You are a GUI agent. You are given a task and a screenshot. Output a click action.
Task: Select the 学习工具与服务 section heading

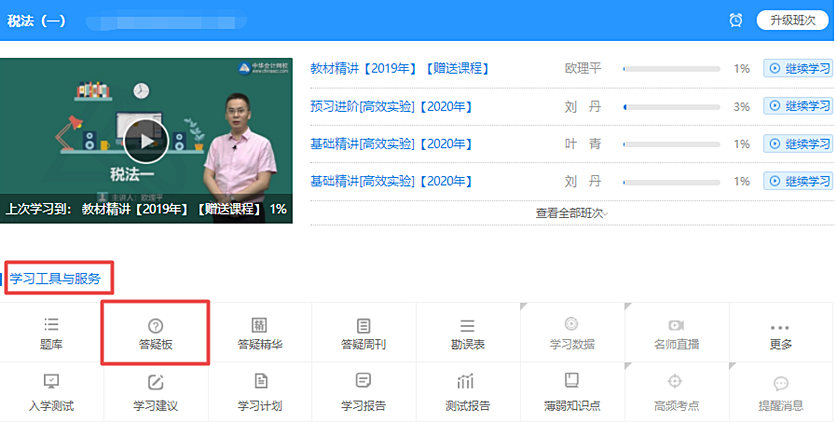coord(56,278)
